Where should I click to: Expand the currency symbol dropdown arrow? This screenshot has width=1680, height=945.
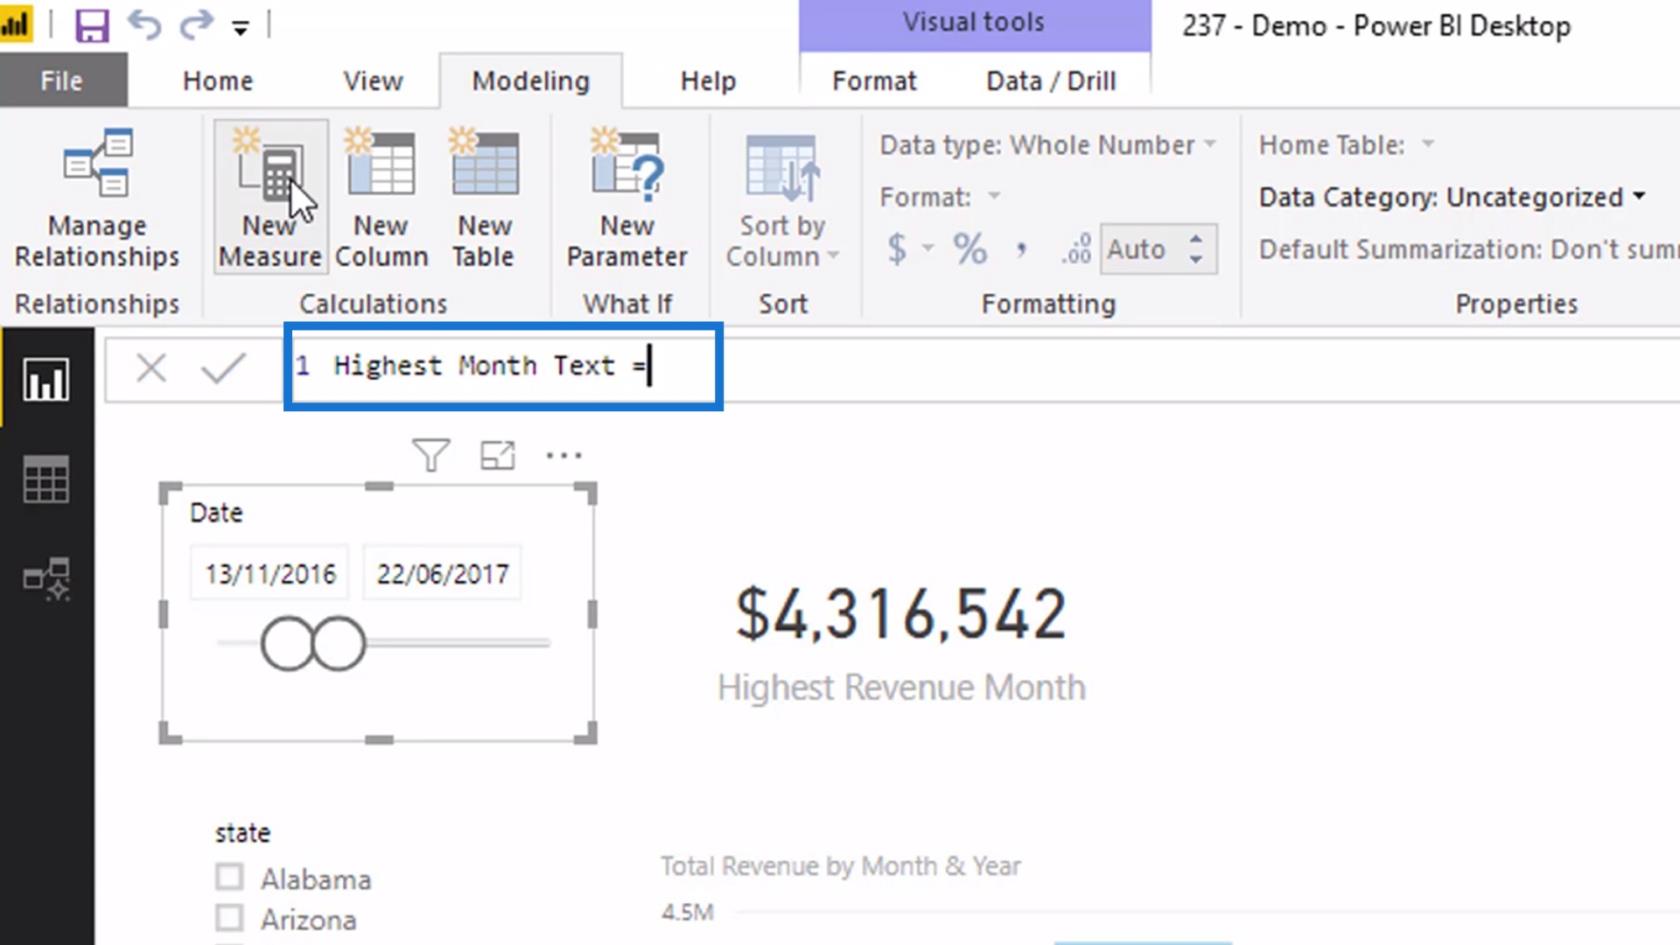(x=928, y=248)
